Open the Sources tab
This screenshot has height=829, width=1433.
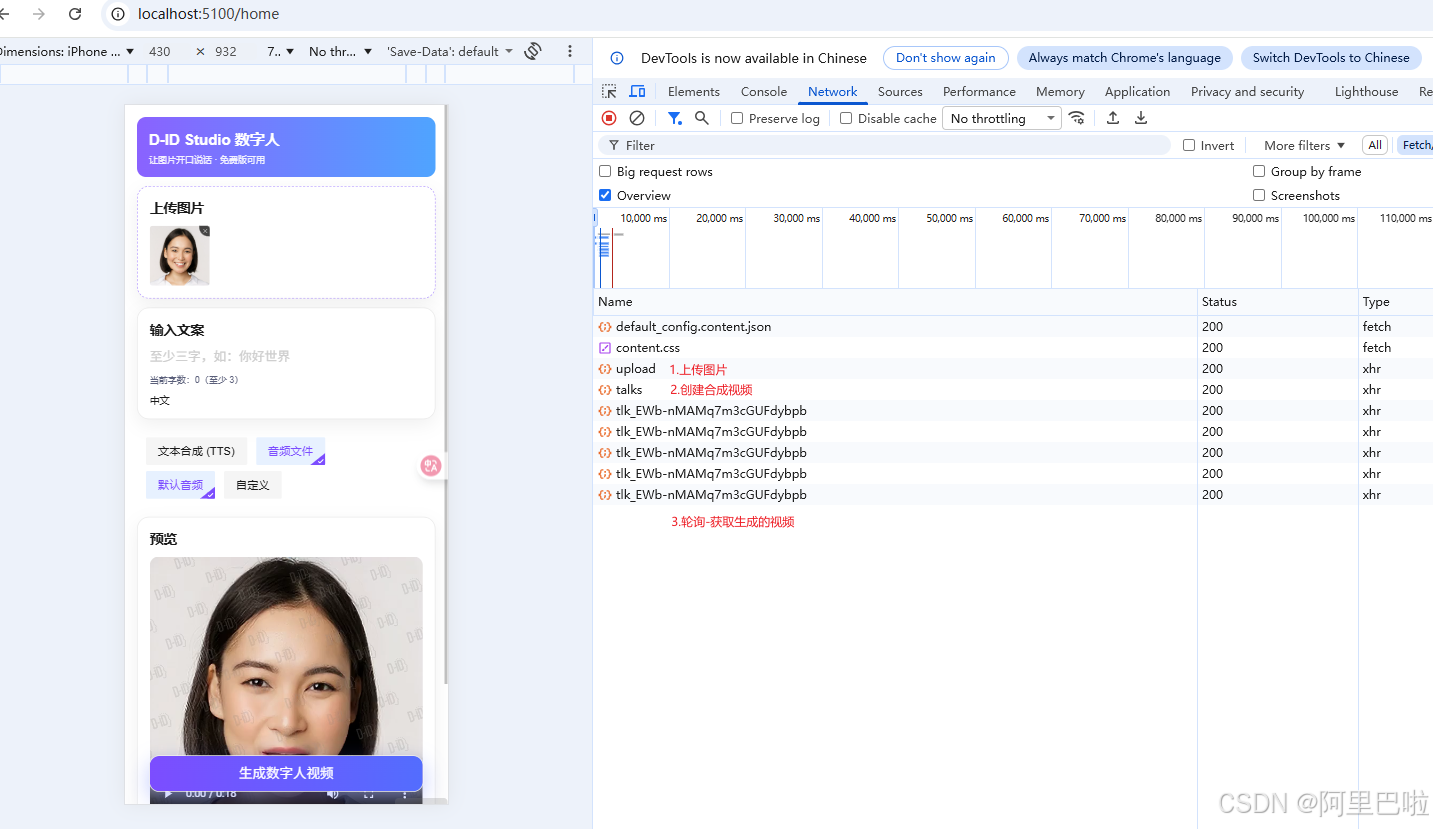pos(900,91)
